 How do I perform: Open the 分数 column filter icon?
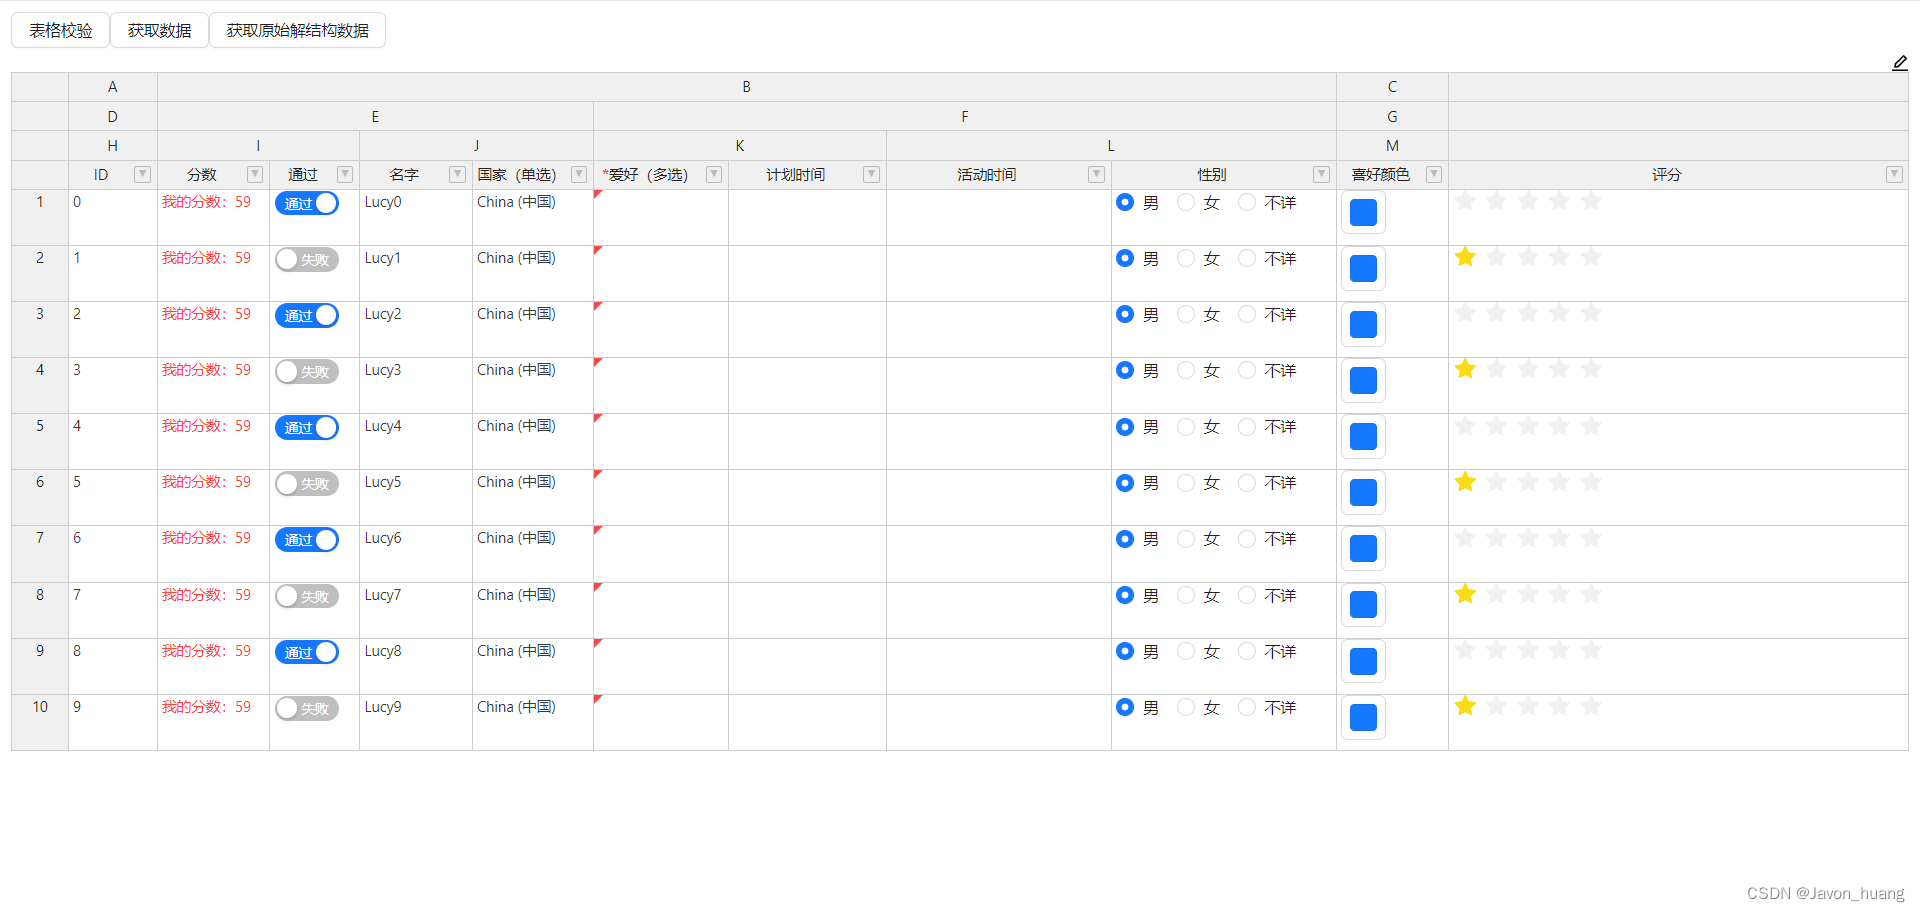pos(255,174)
